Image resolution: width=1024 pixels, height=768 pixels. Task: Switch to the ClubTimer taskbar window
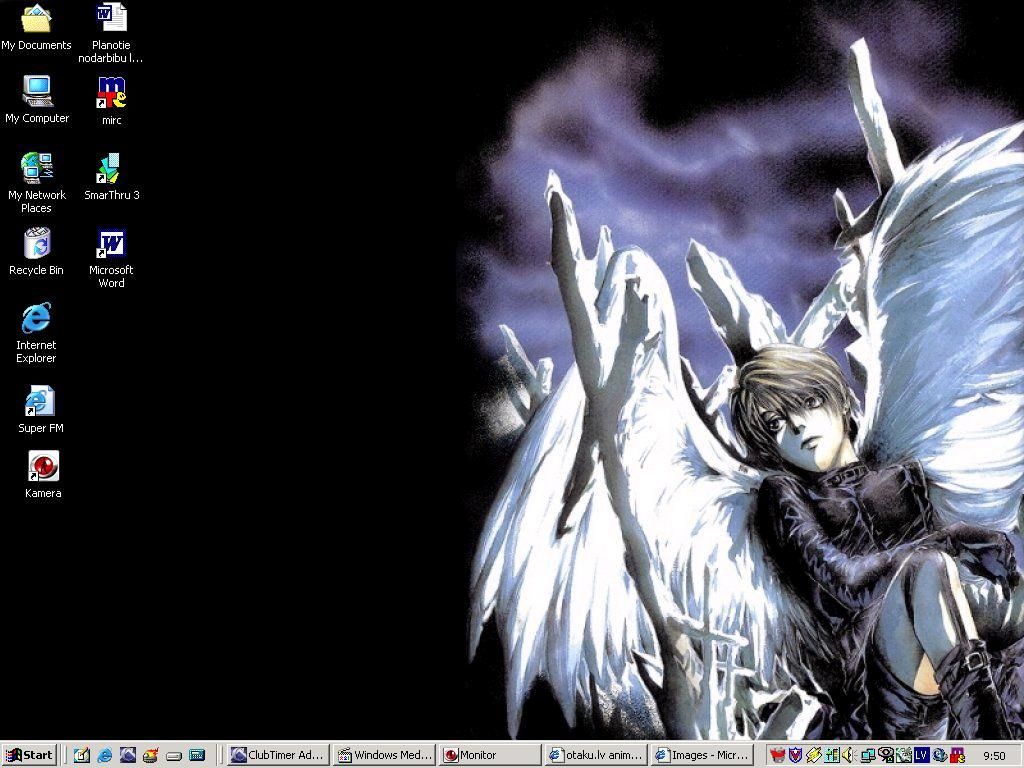tap(278, 755)
